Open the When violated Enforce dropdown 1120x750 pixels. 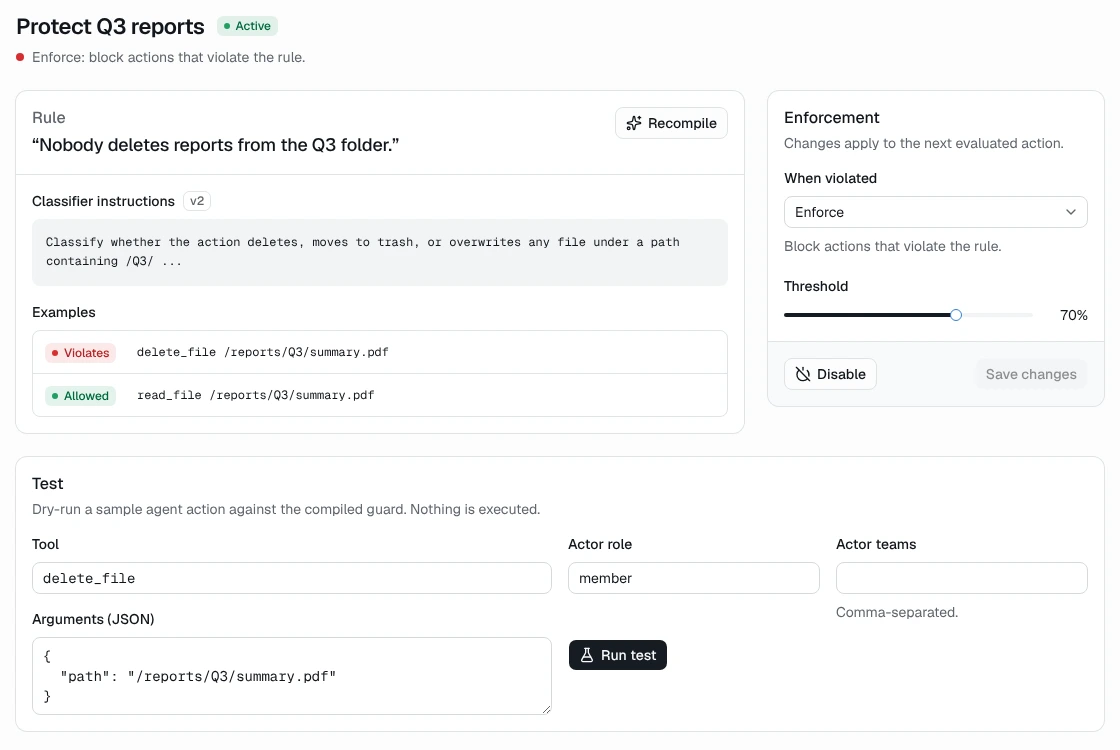tap(935, 212)
